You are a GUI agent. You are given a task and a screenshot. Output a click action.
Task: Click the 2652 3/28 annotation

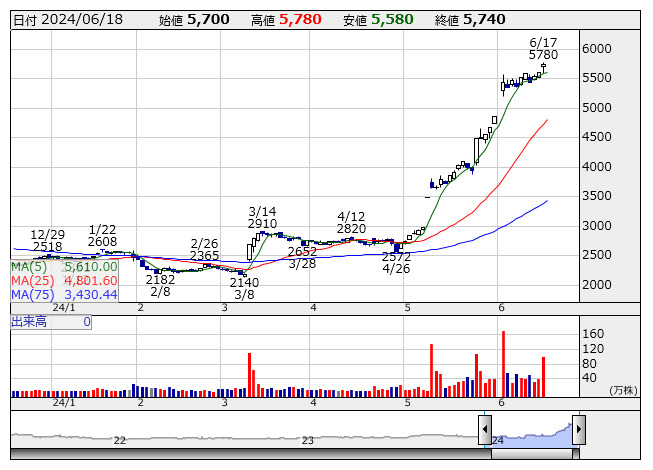pyautogui.click(x=302, y=258)
